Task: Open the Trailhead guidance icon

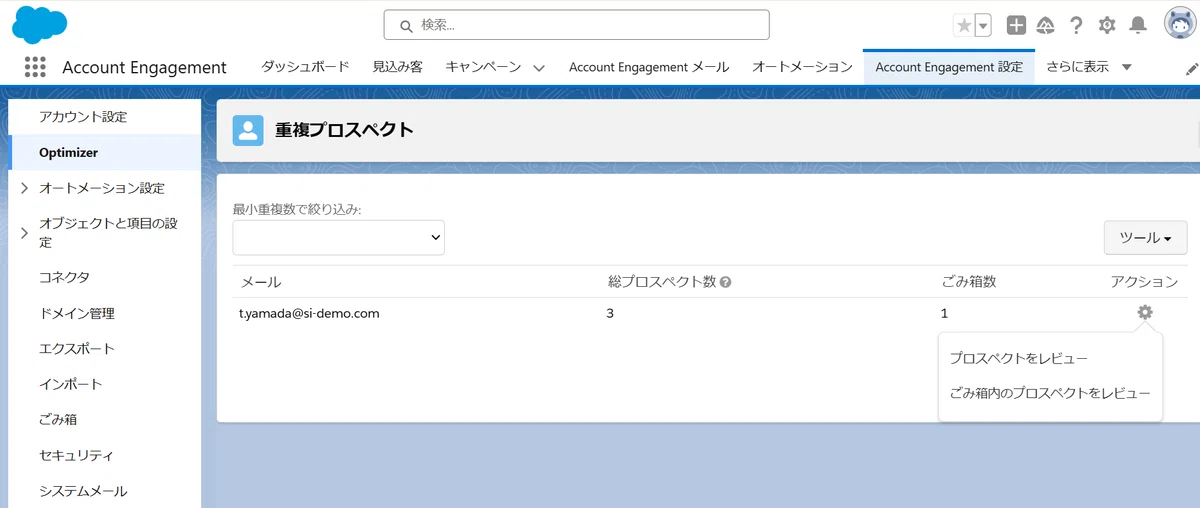Action: [x=1046, y=26]
